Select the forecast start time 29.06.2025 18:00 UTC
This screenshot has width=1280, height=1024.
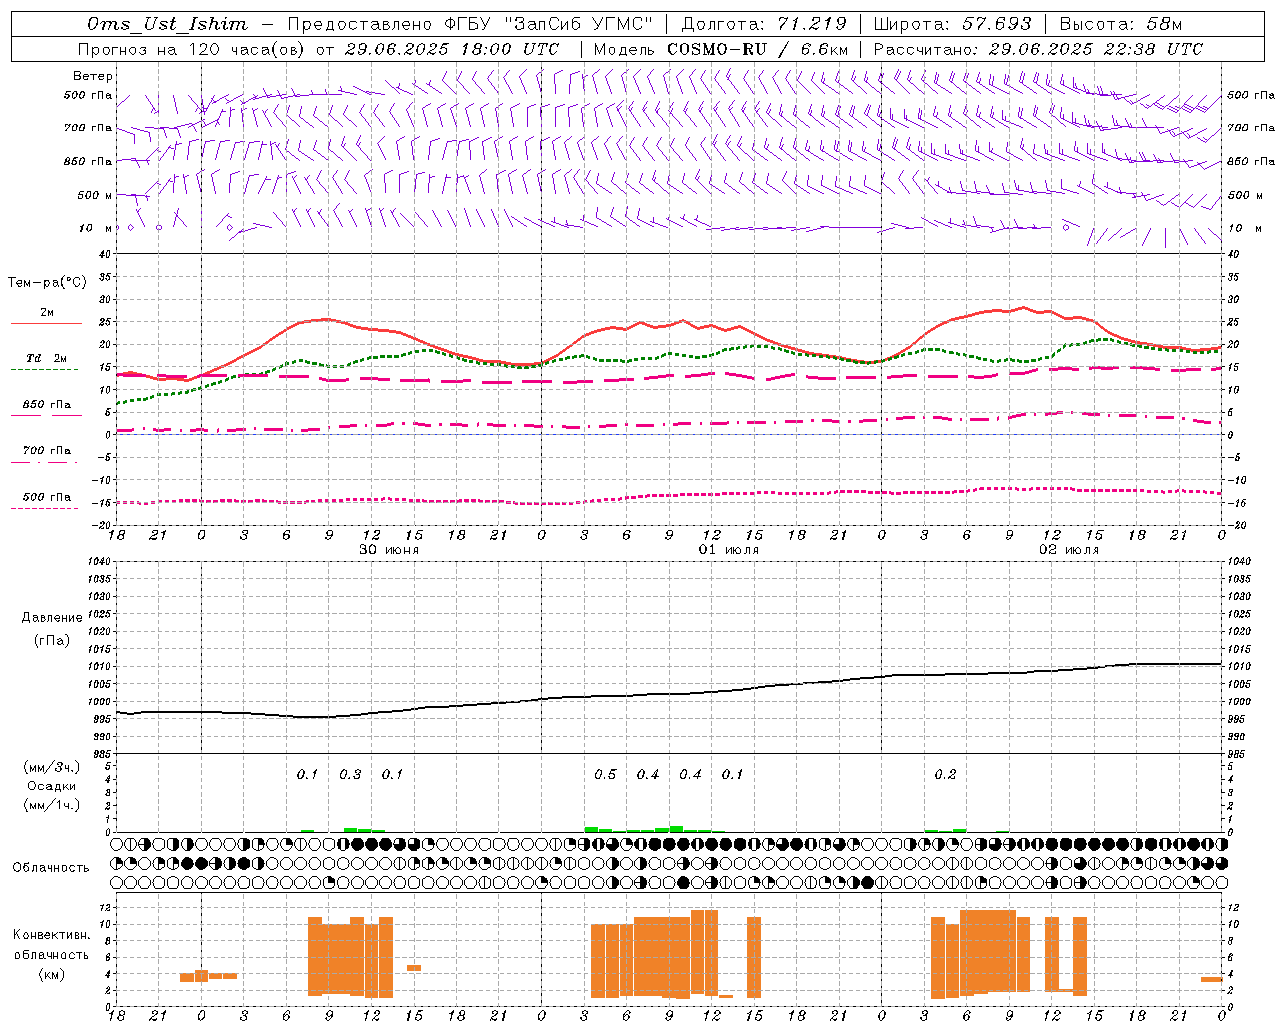click(452, 49)
